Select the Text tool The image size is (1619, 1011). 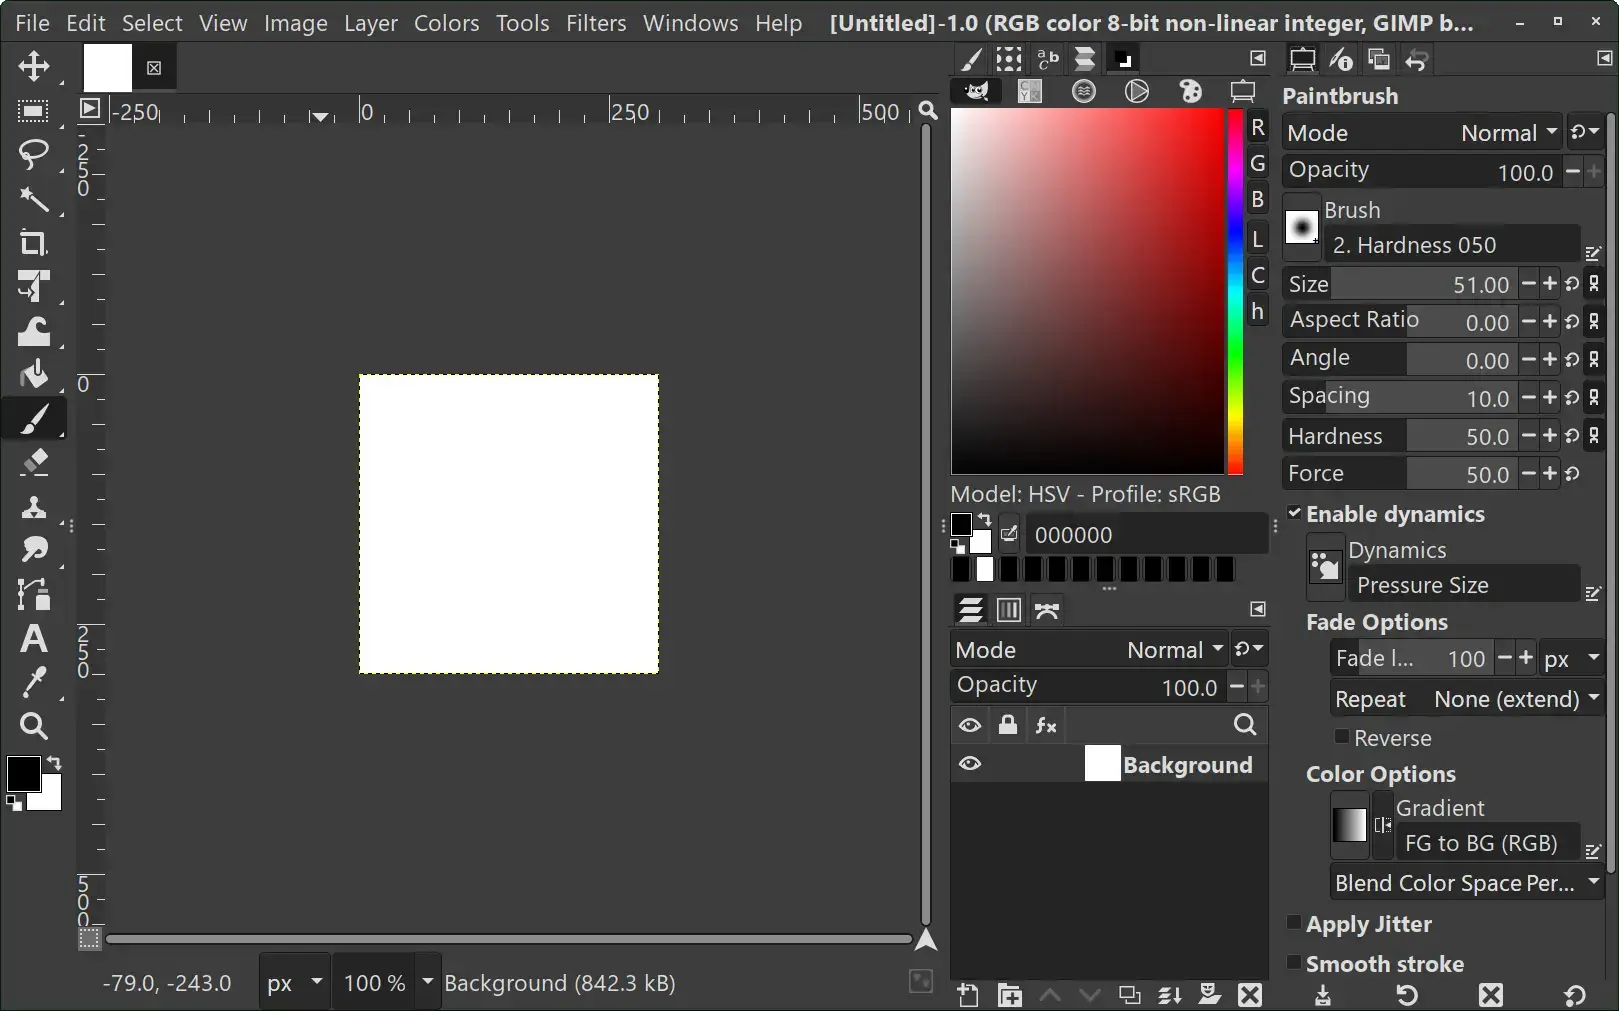point(34,639)
